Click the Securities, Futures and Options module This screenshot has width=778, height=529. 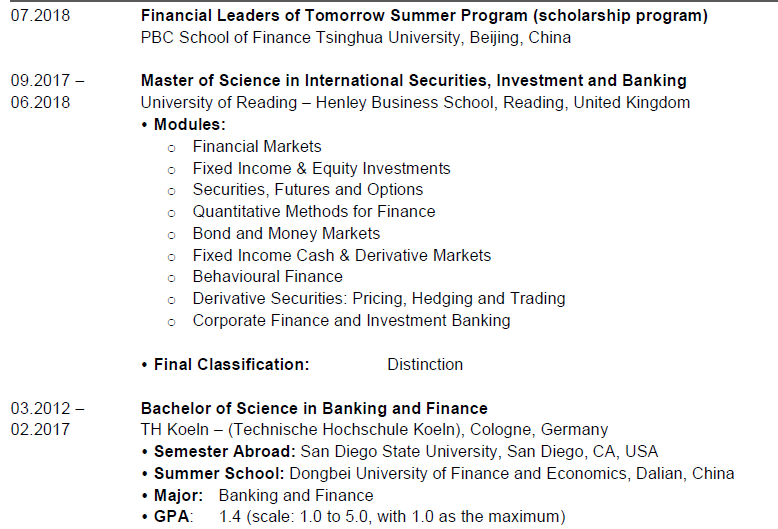point(307,190)
